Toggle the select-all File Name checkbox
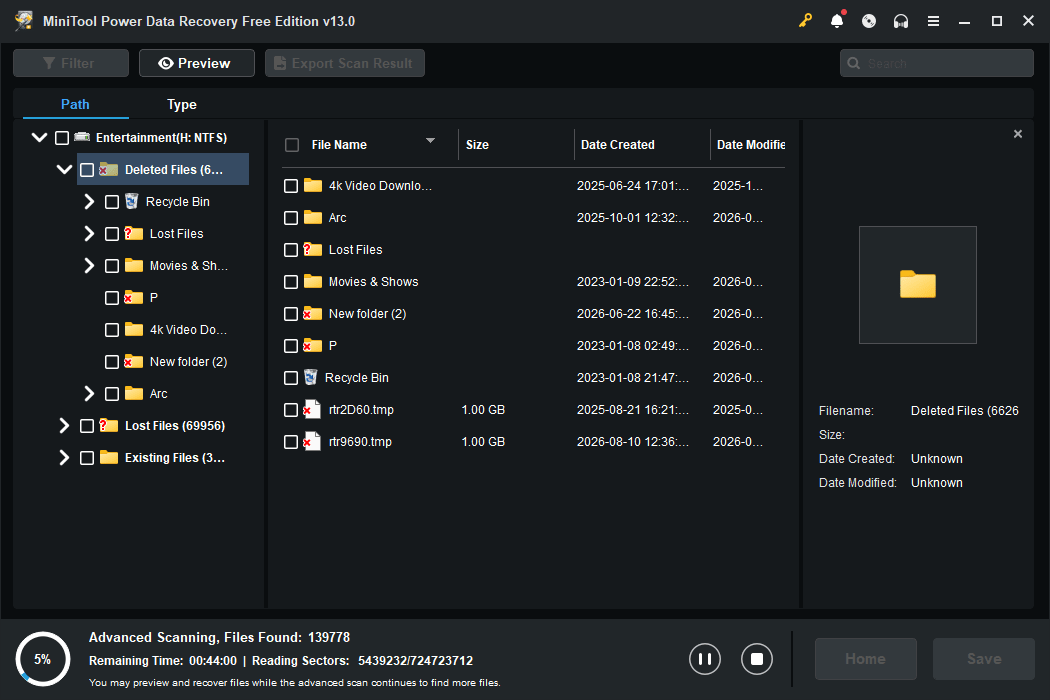Viewport: 1050px width, 700px height. tap(292, 145)
